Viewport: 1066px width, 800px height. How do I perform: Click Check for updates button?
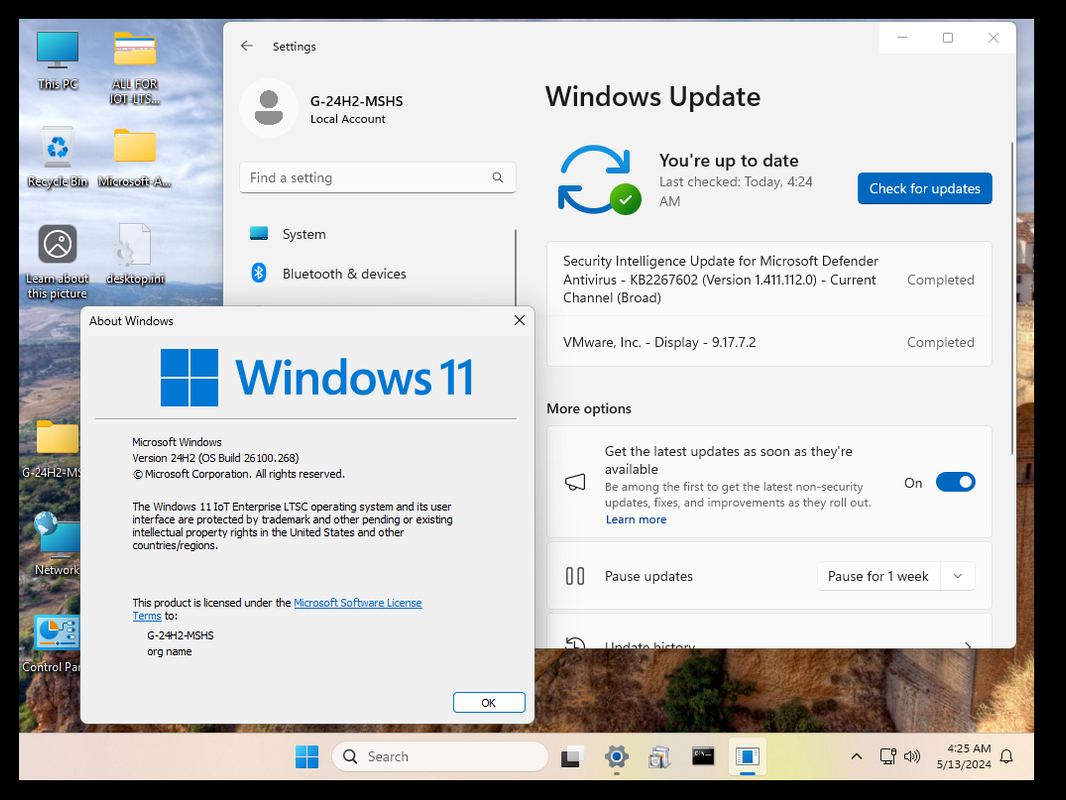coord(925,188)
